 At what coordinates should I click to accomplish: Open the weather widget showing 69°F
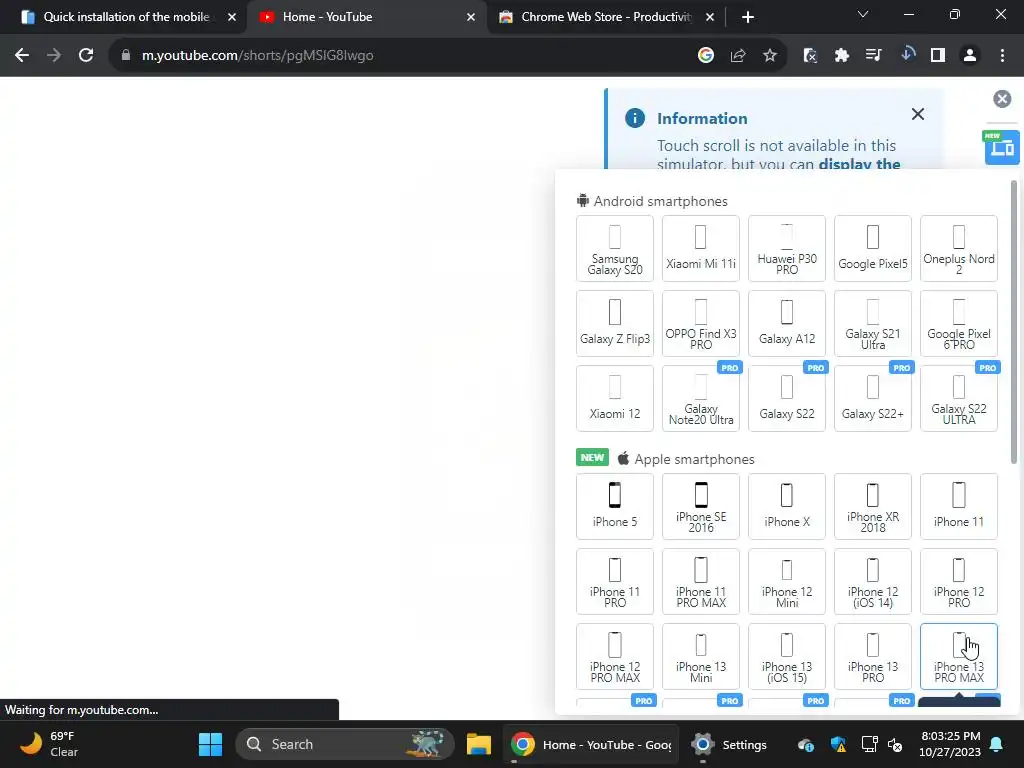click(48, 744)
